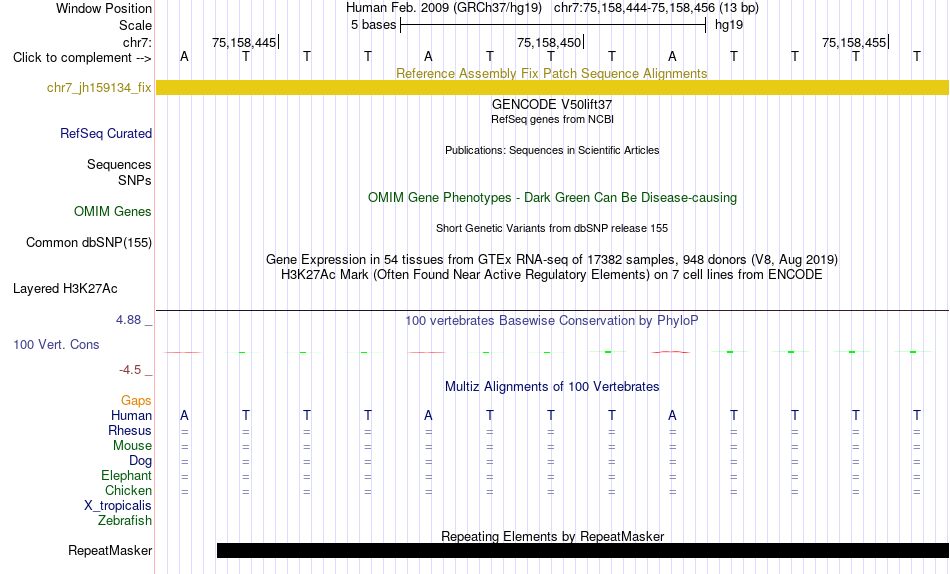Image resolution: width=950 pixels, height=574 pixels.
Task: Click the chr7:75,158,444-75,158,456 position text
Action: click(656, 8)
